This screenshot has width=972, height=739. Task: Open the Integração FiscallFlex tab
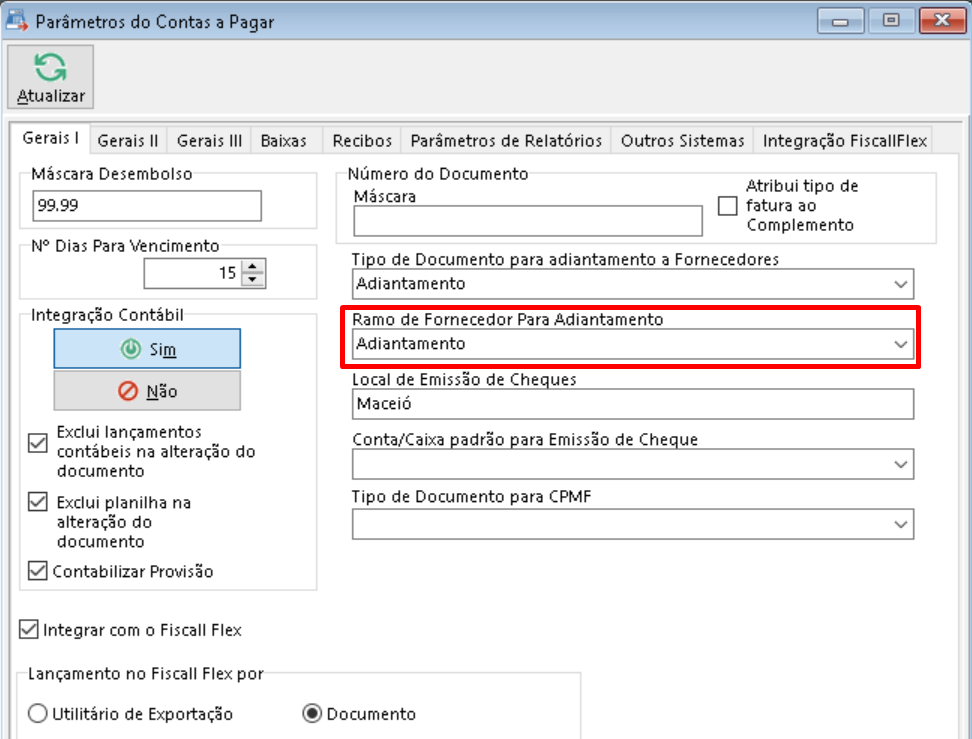click(x=844, y=141)
